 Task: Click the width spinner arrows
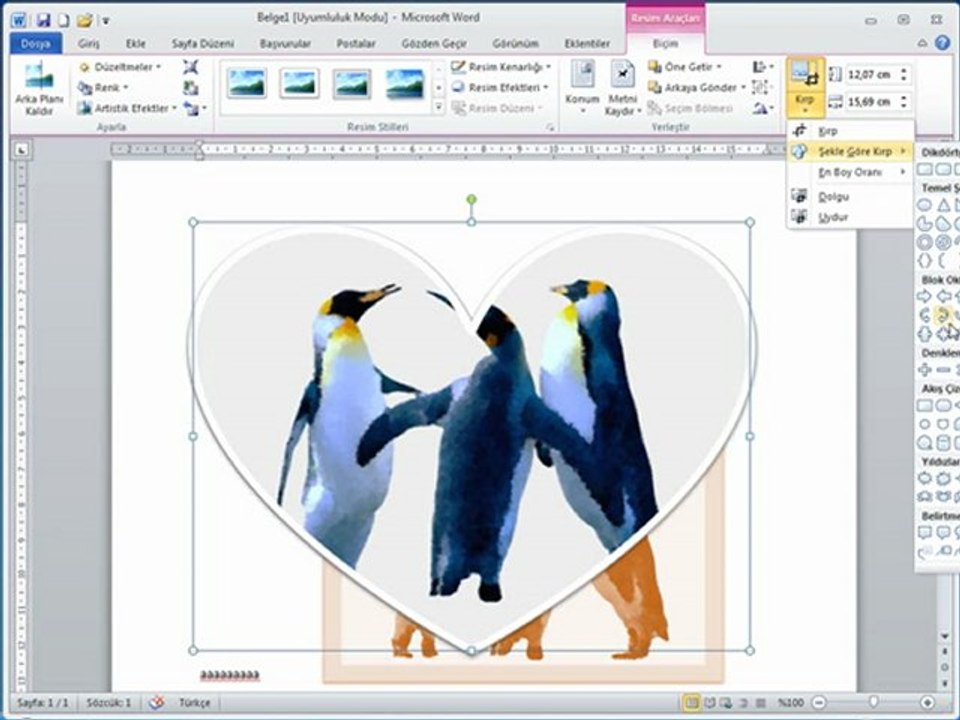coord(904,102)
